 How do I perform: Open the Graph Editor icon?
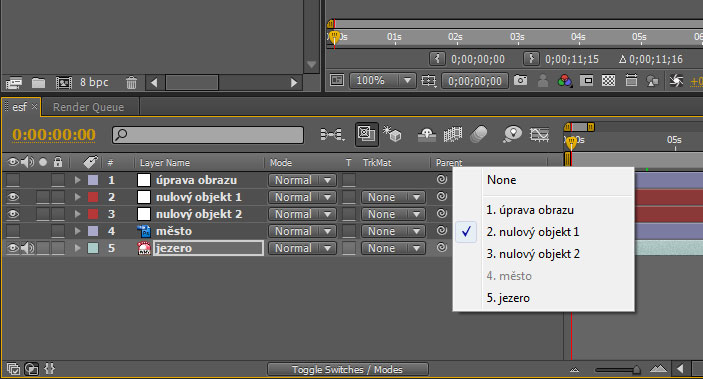tap(539, 134)
